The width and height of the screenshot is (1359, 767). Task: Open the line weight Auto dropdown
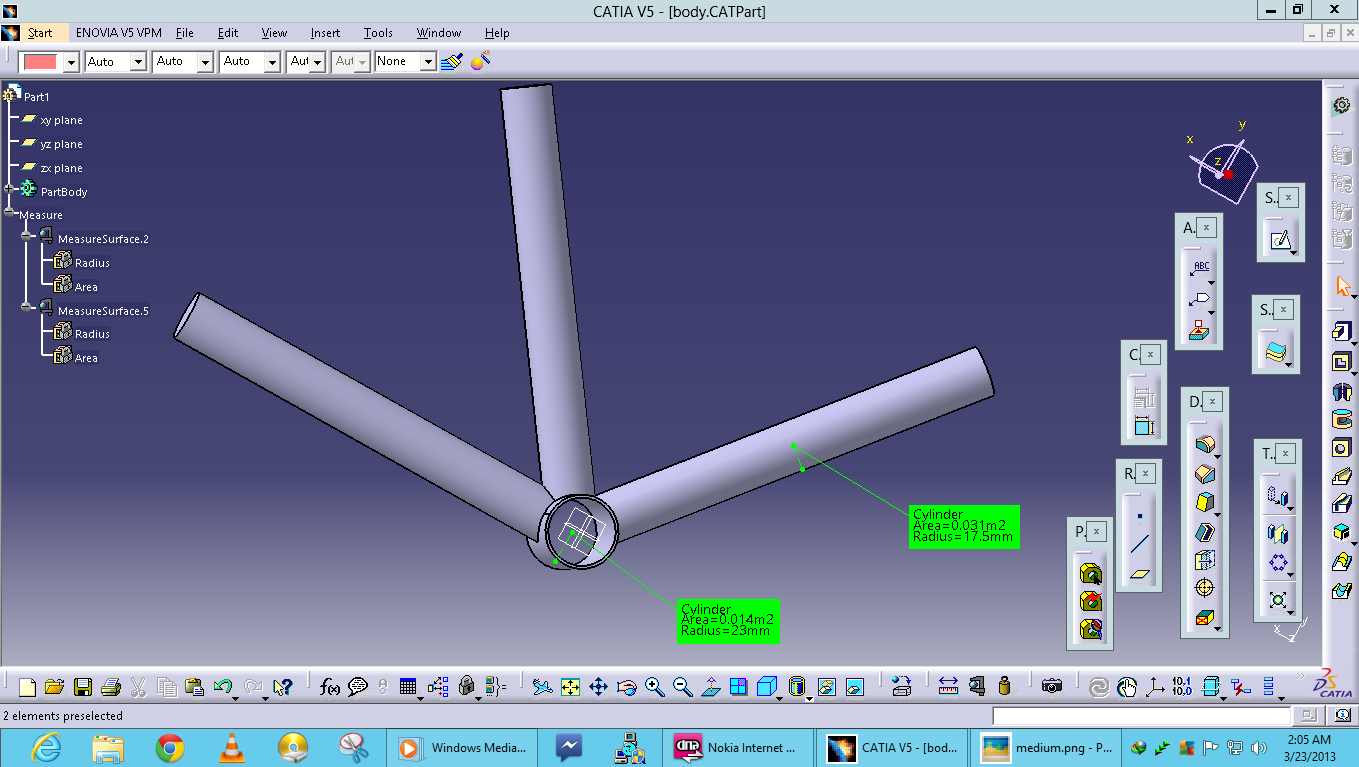[x=205, y=62]
